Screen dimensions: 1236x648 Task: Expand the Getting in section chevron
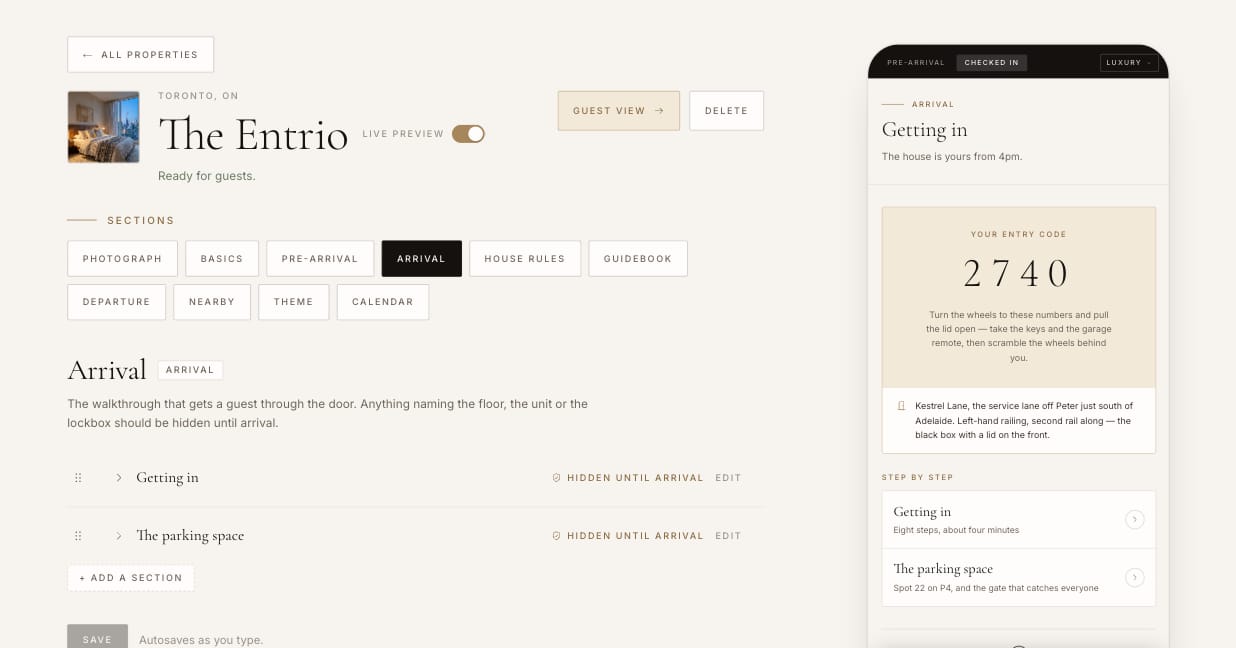point(118,478)
